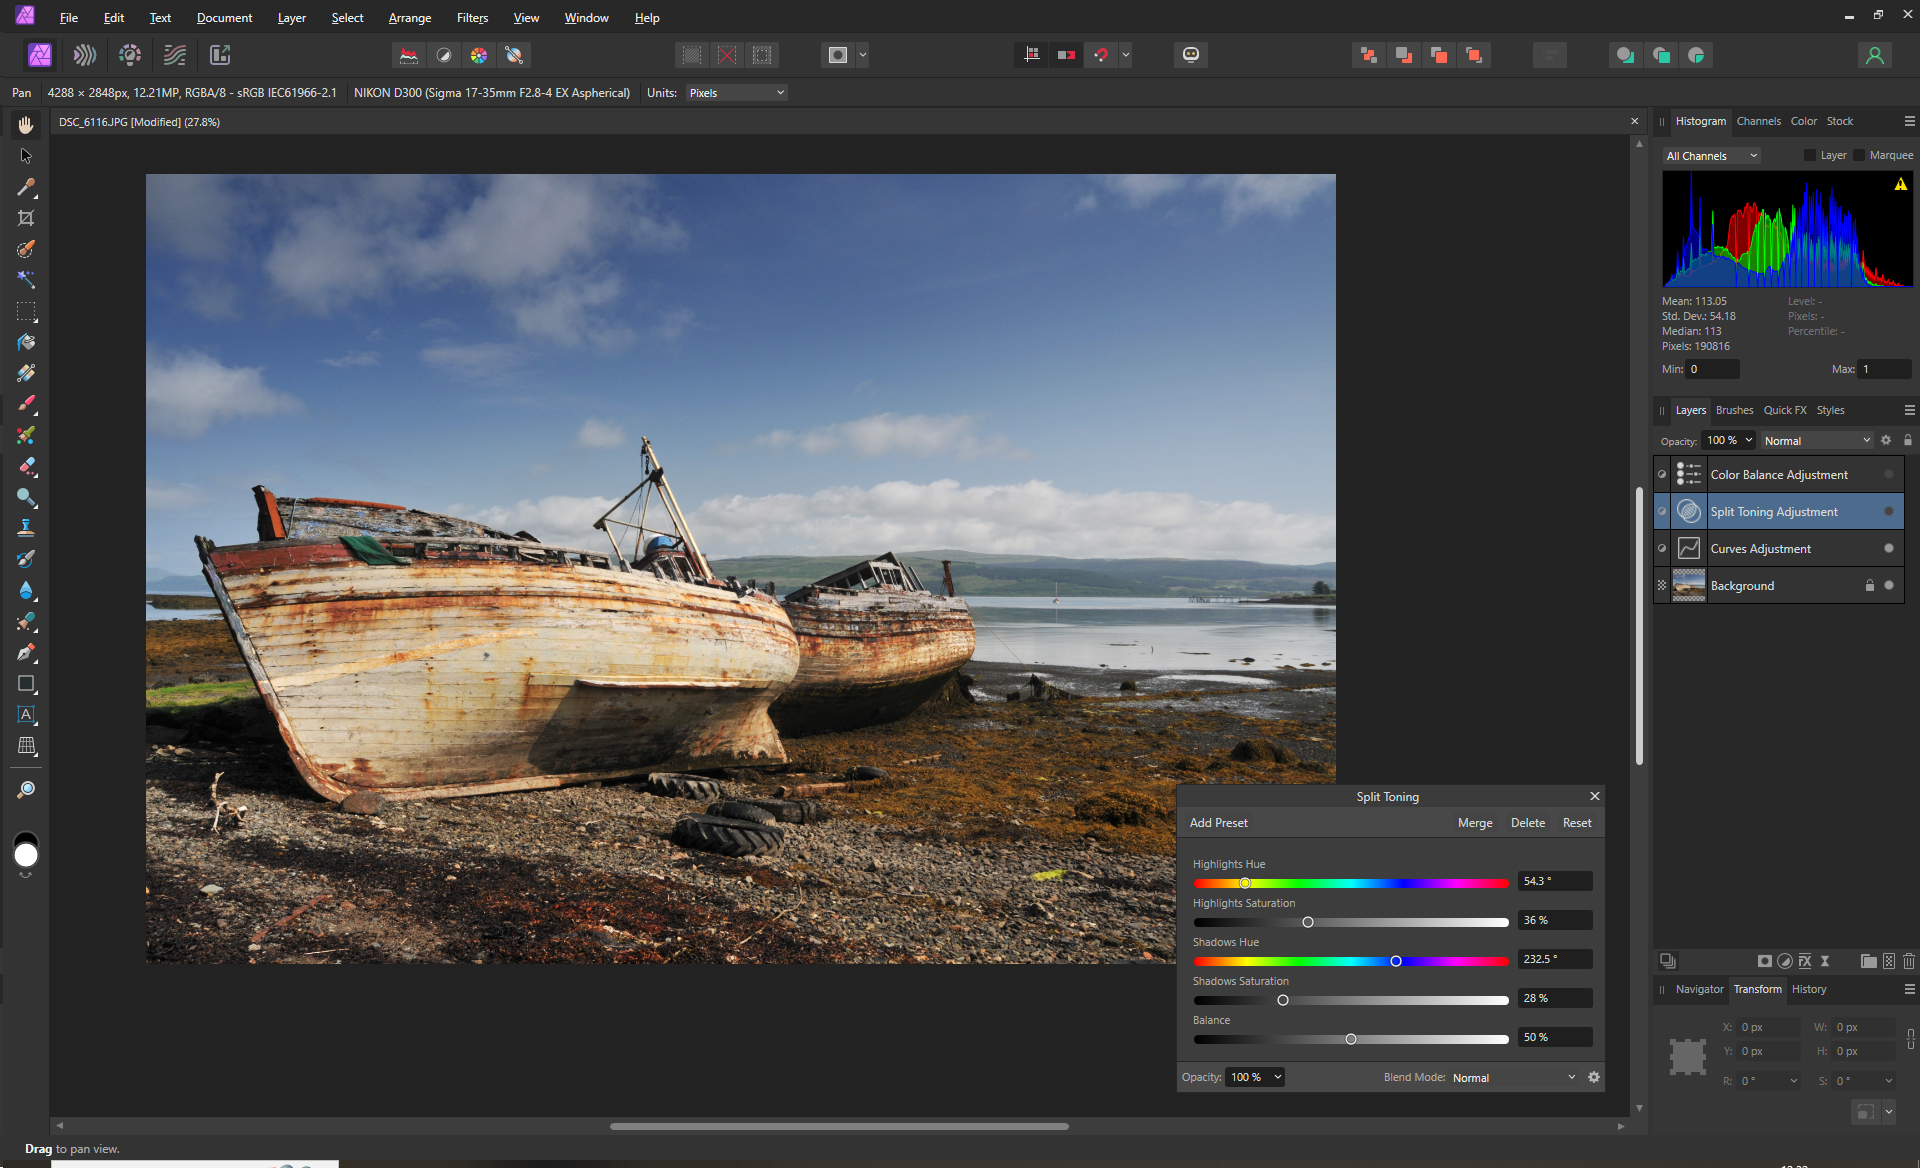Apply Auto Colors from toolbar
1920x1168 pixels.
[x=479, y=55]
